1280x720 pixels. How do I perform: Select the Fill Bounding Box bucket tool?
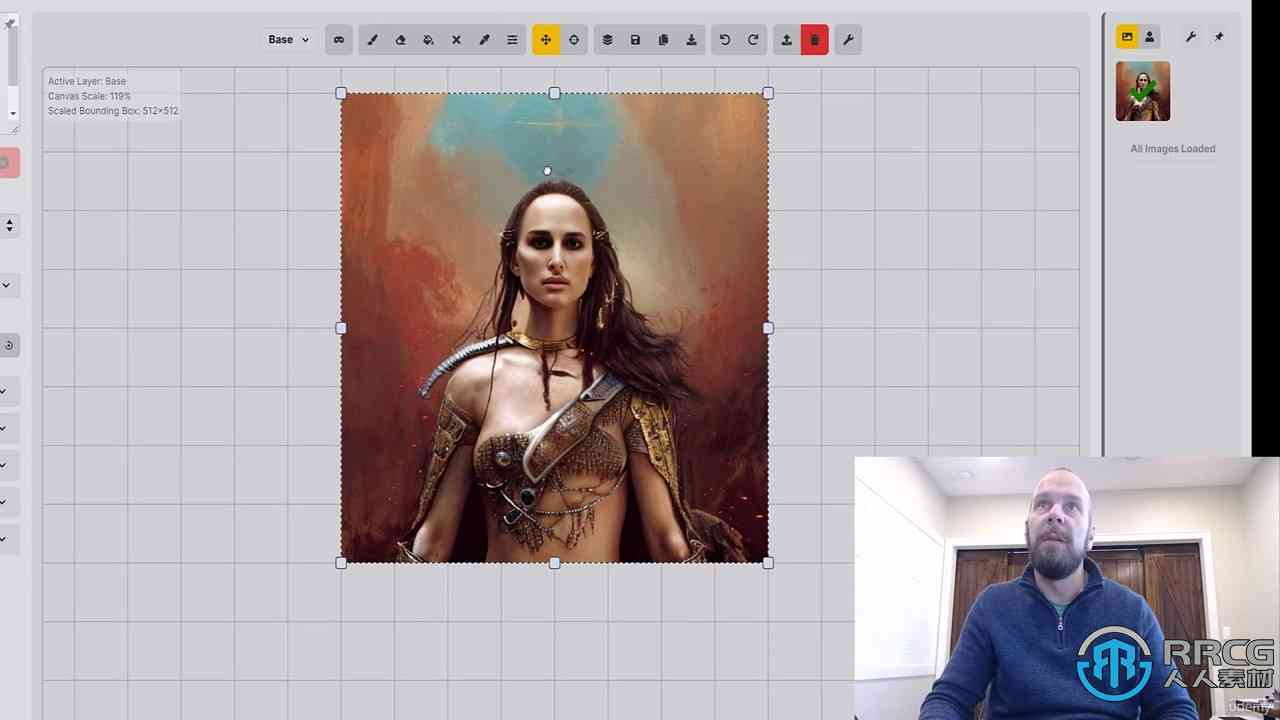(428, 40)
